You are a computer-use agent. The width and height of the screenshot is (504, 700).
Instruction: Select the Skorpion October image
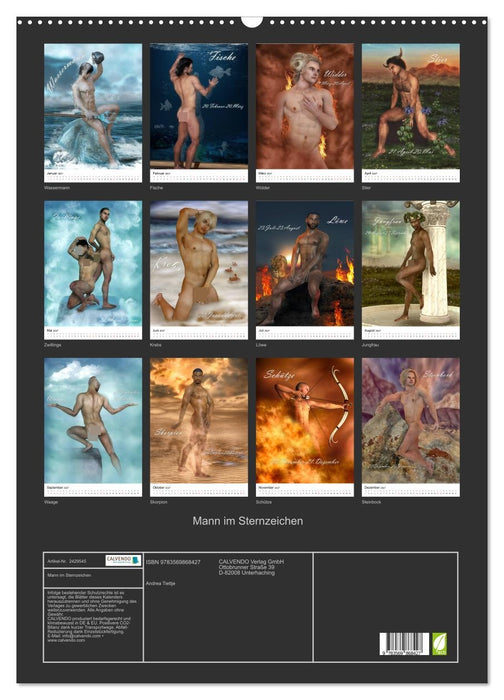pyautogui.click(x=199, y=427)
